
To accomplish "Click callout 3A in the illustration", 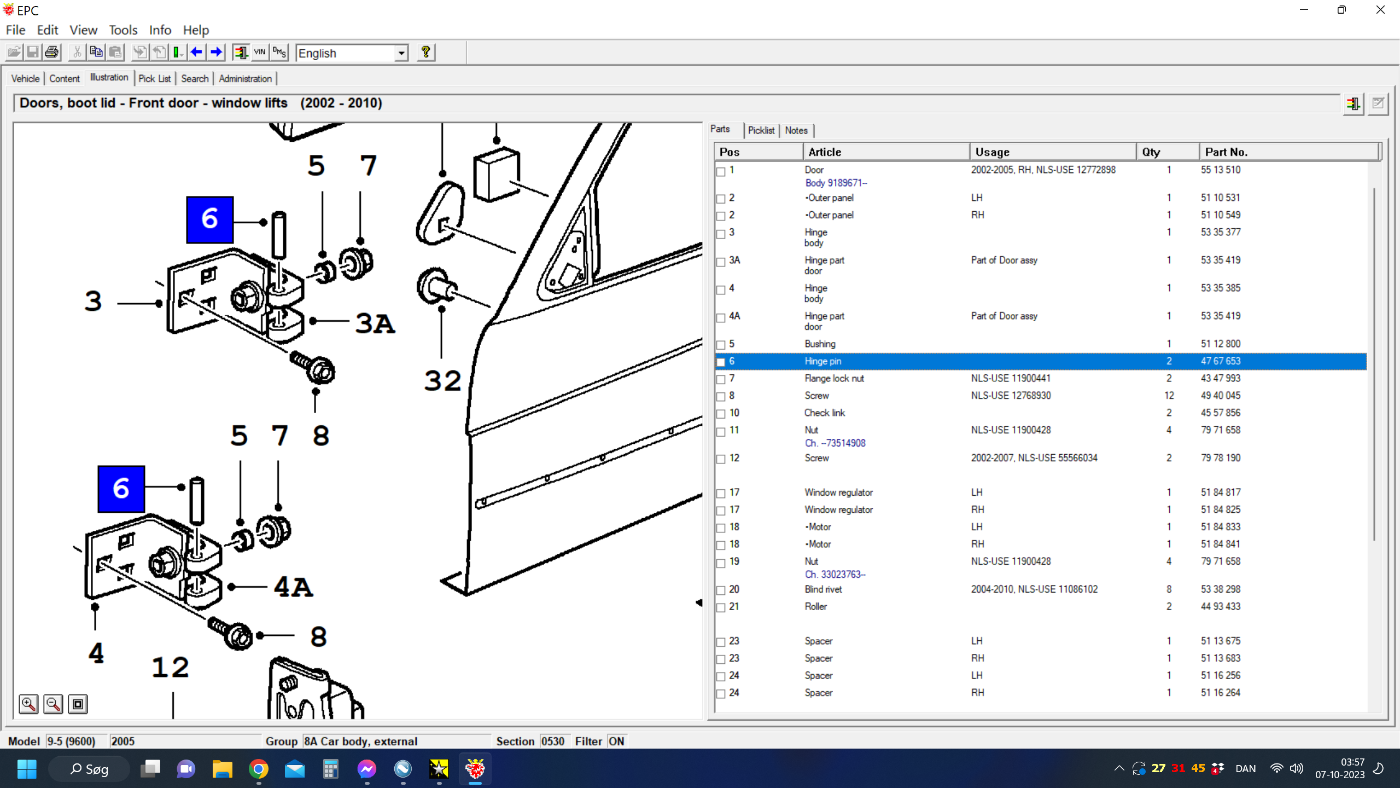I will 376,323.
